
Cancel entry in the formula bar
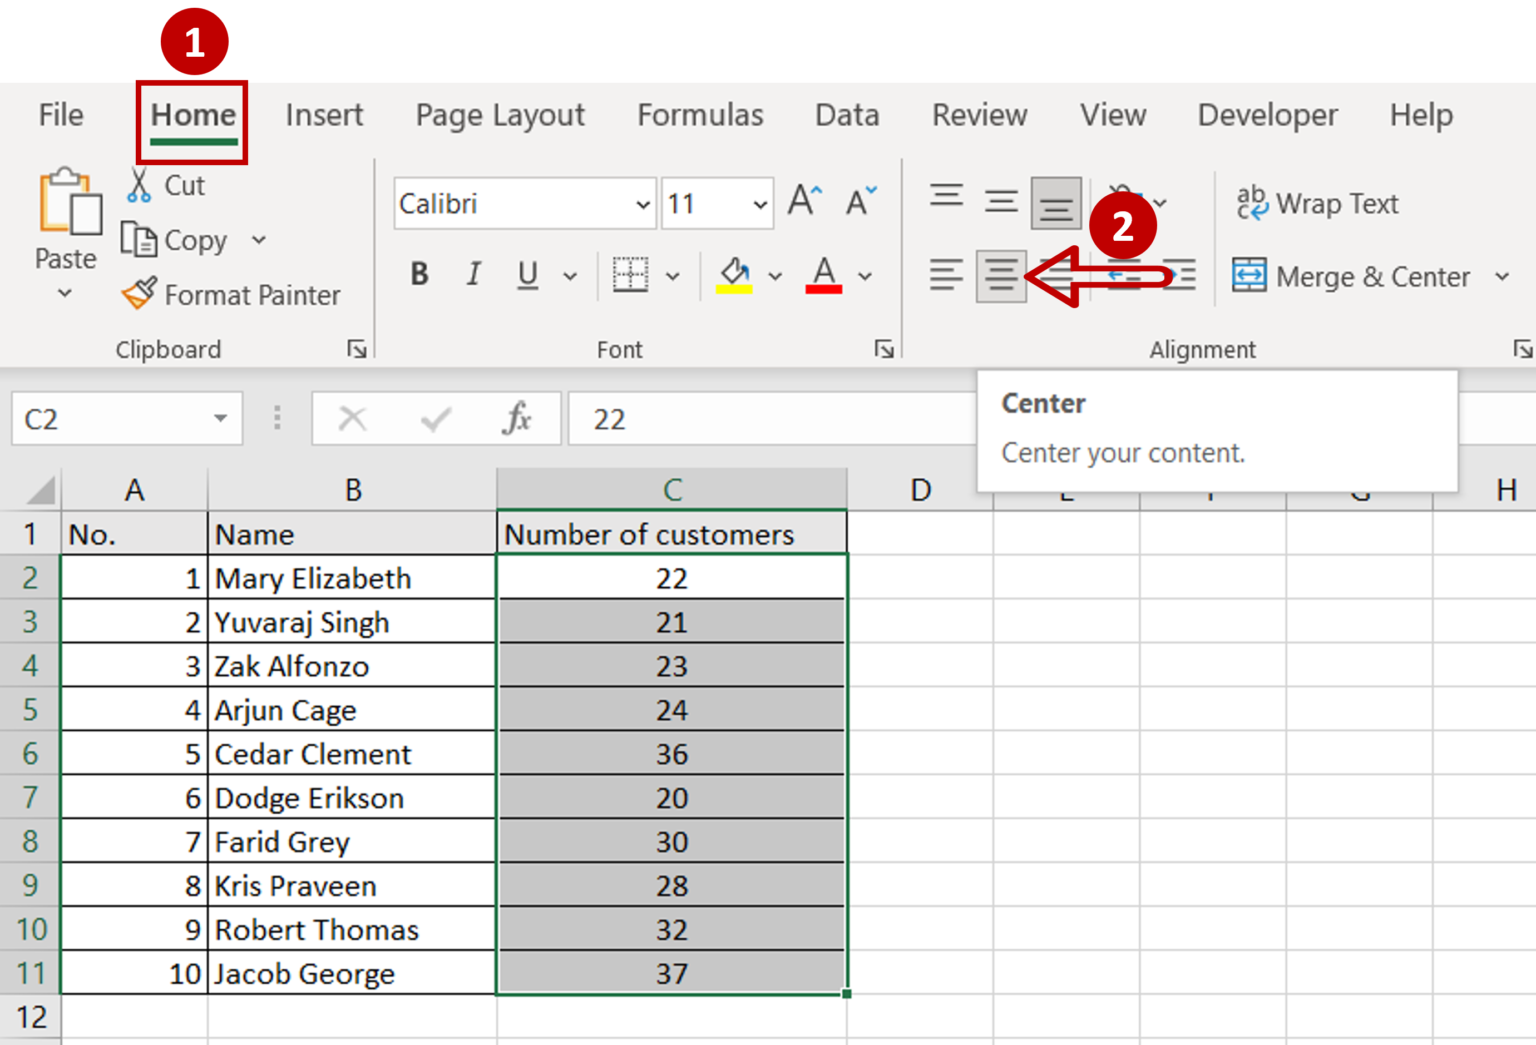pos(352,419)
